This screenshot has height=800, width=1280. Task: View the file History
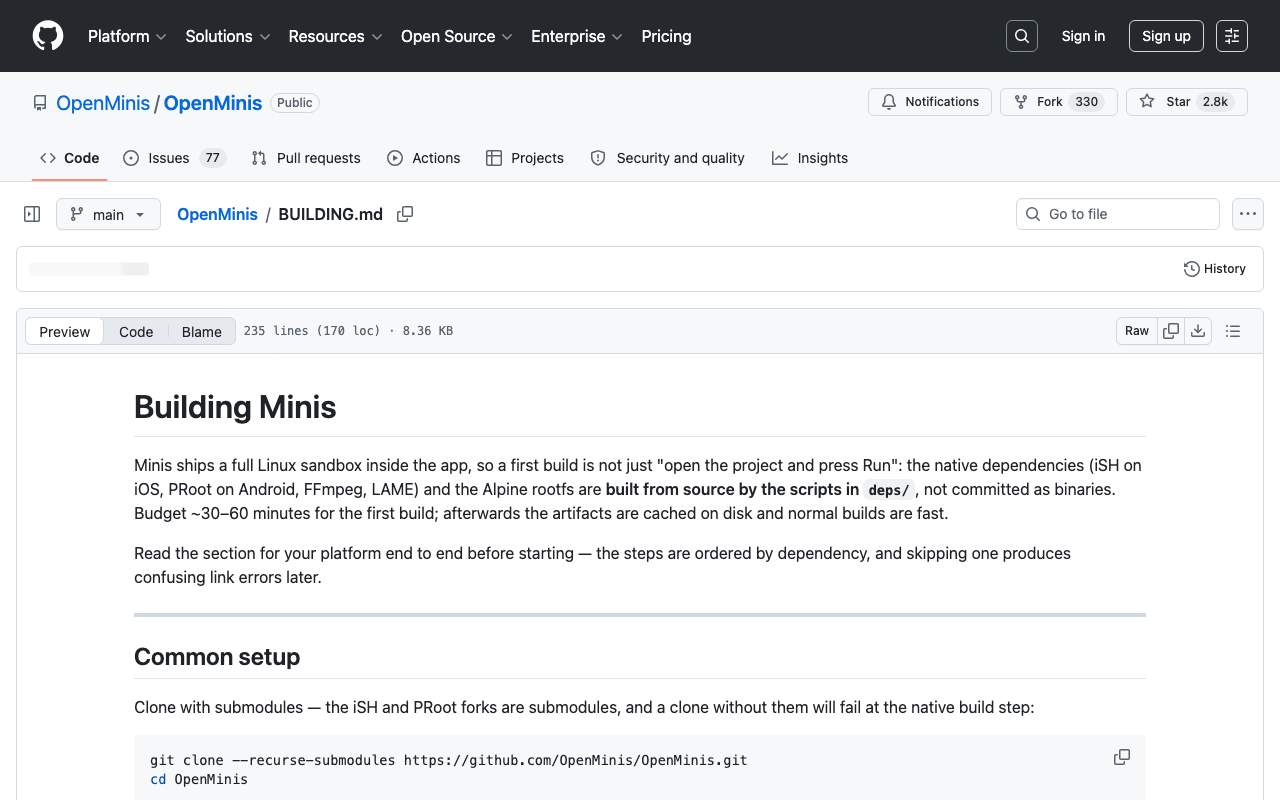click(x=1215, y=269)
